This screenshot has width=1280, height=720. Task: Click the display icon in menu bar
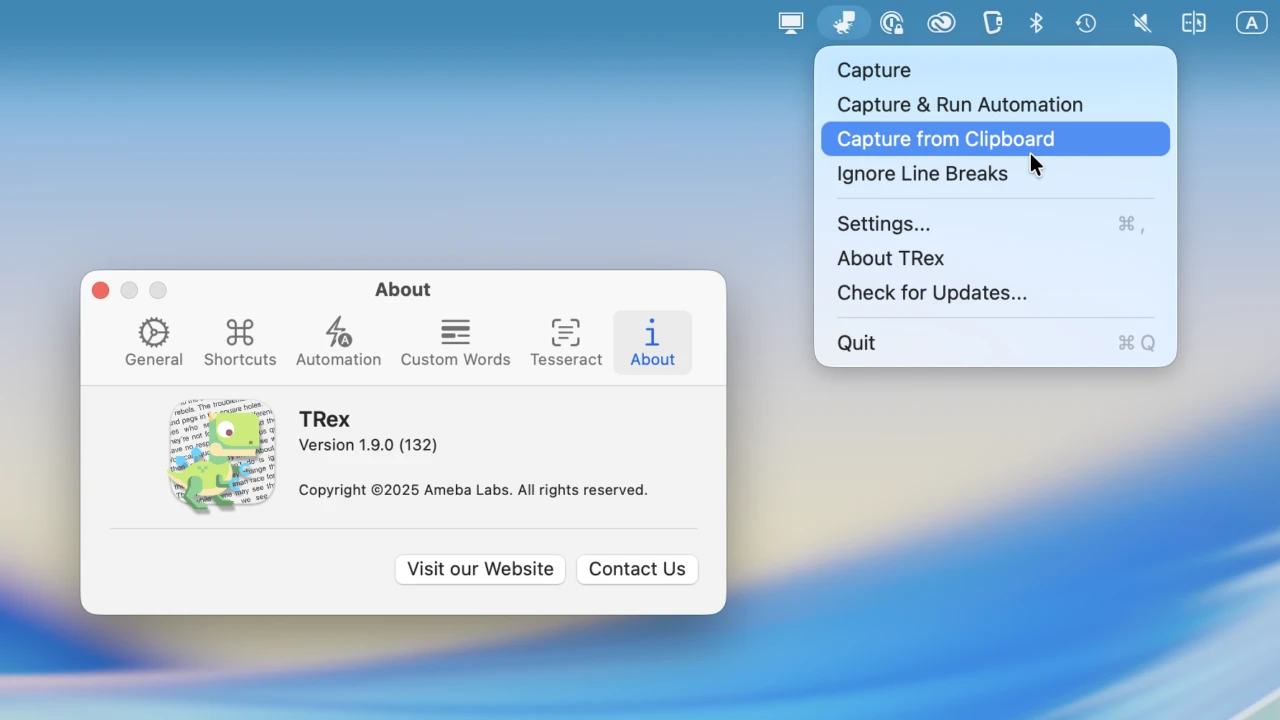coord(791,23)
